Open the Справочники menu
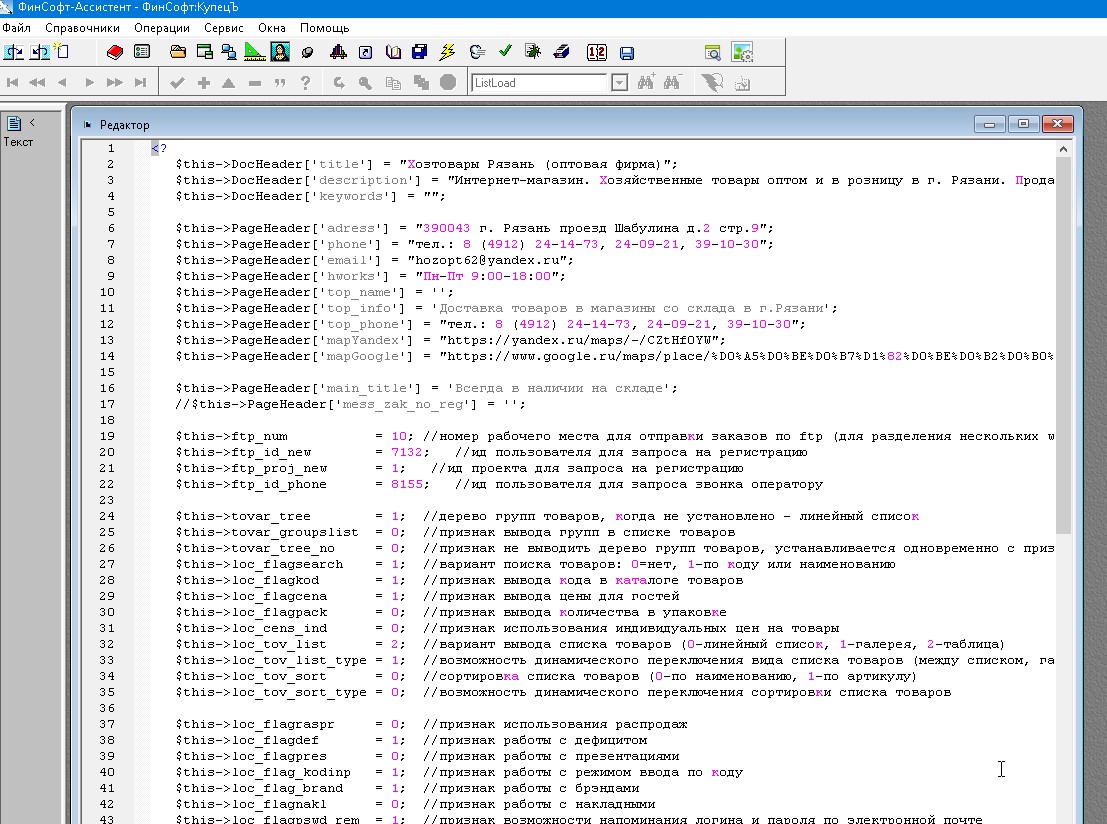The height and width of the screenshot is (824, 1107). [82, 28]
